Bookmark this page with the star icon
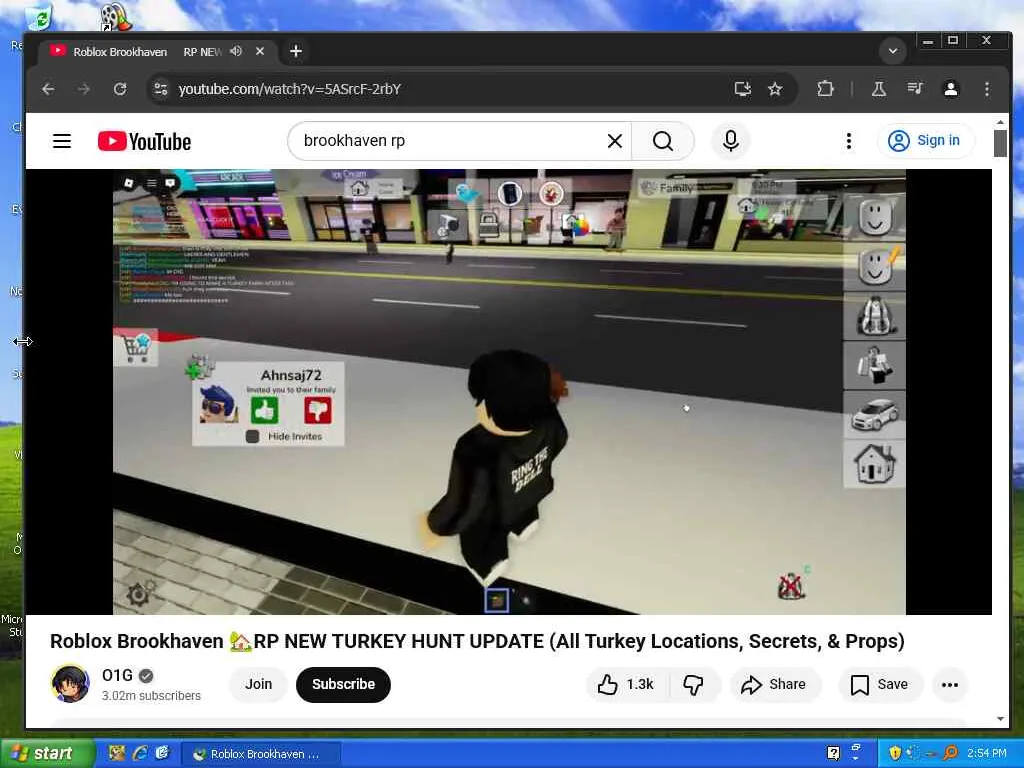1024x768 pixels. pyautogui.click(x=775, y=89)
